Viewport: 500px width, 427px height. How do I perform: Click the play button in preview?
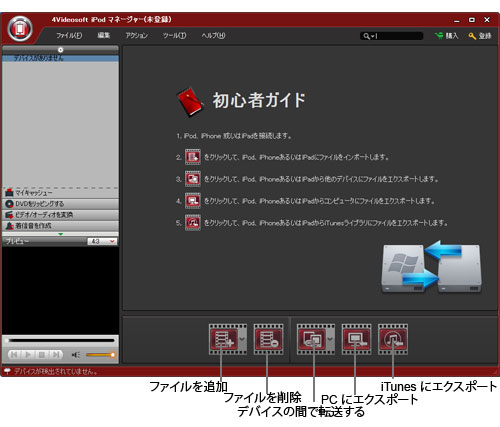coord(28,355)
